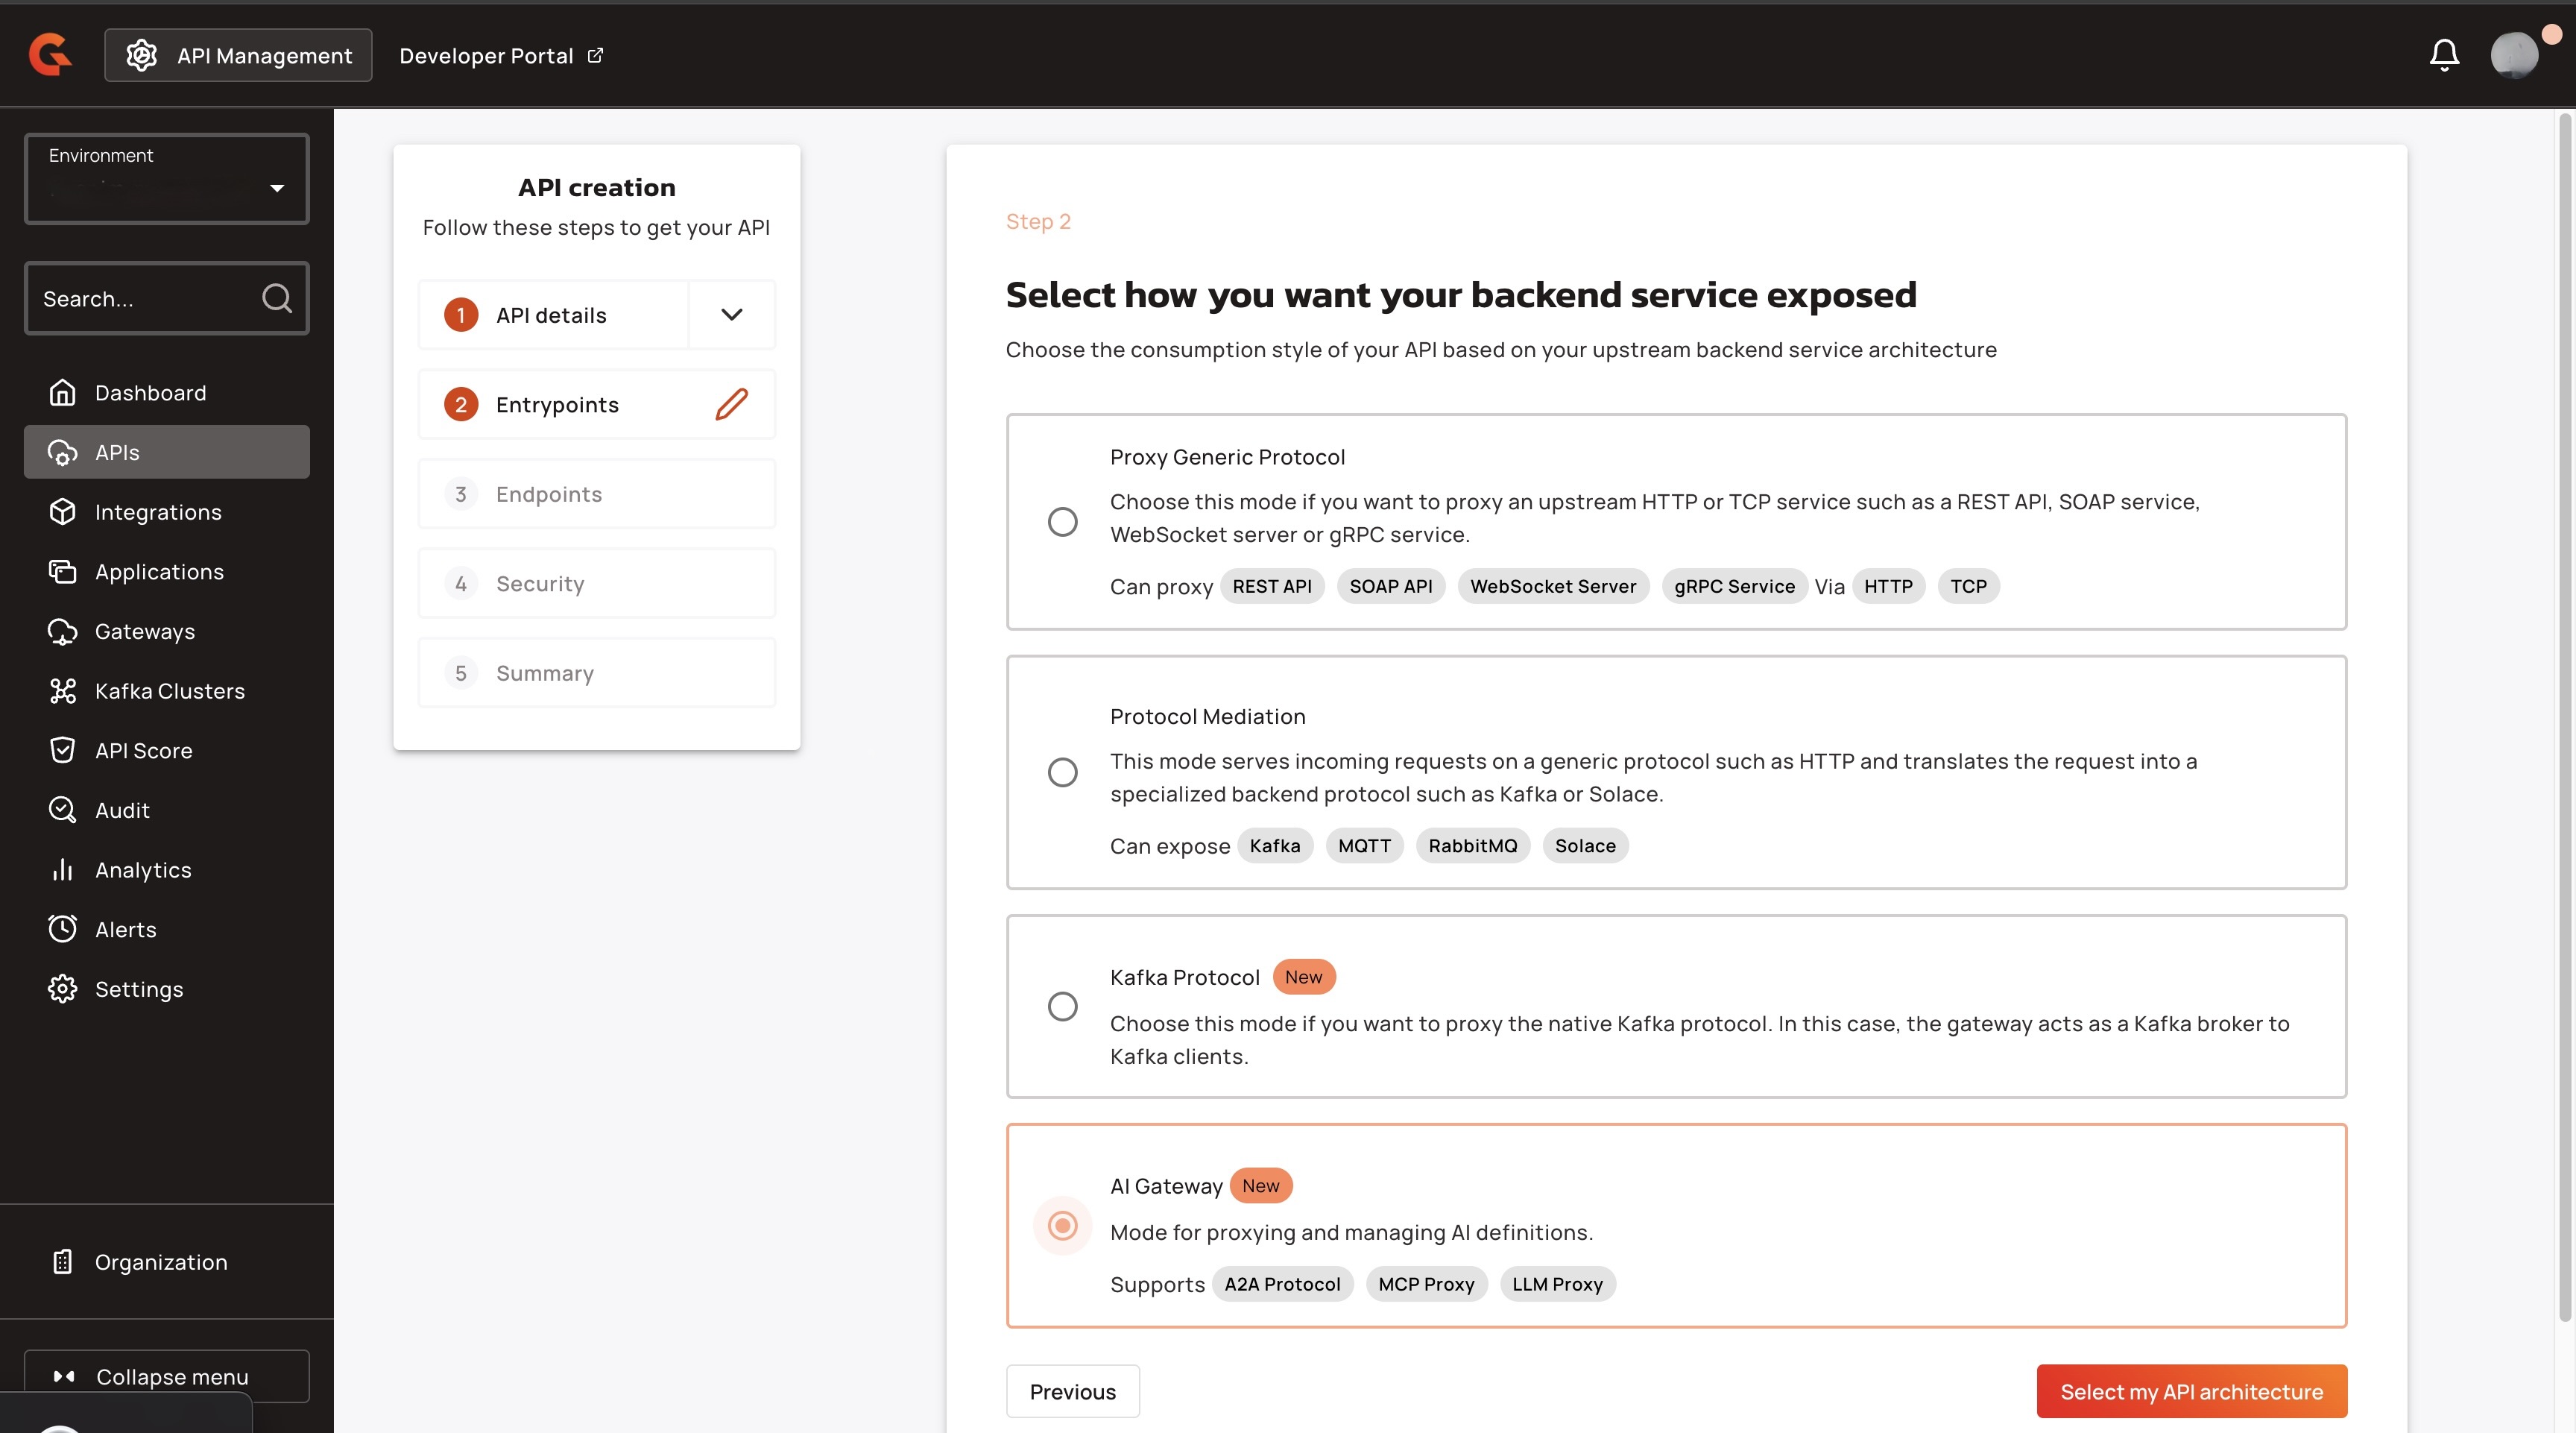Click the Entrypoints edit pencil icon
Screen dimensions: 2576x1433
(x=731, y=404)
